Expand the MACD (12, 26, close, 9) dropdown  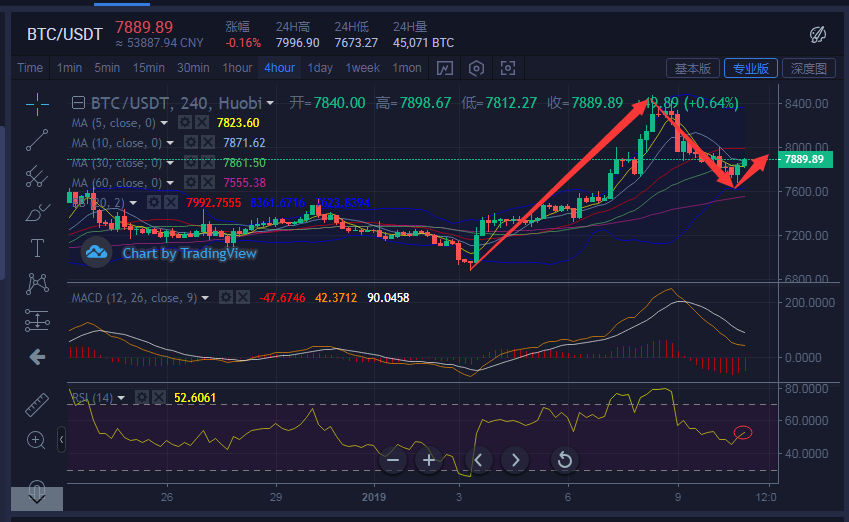205,298
